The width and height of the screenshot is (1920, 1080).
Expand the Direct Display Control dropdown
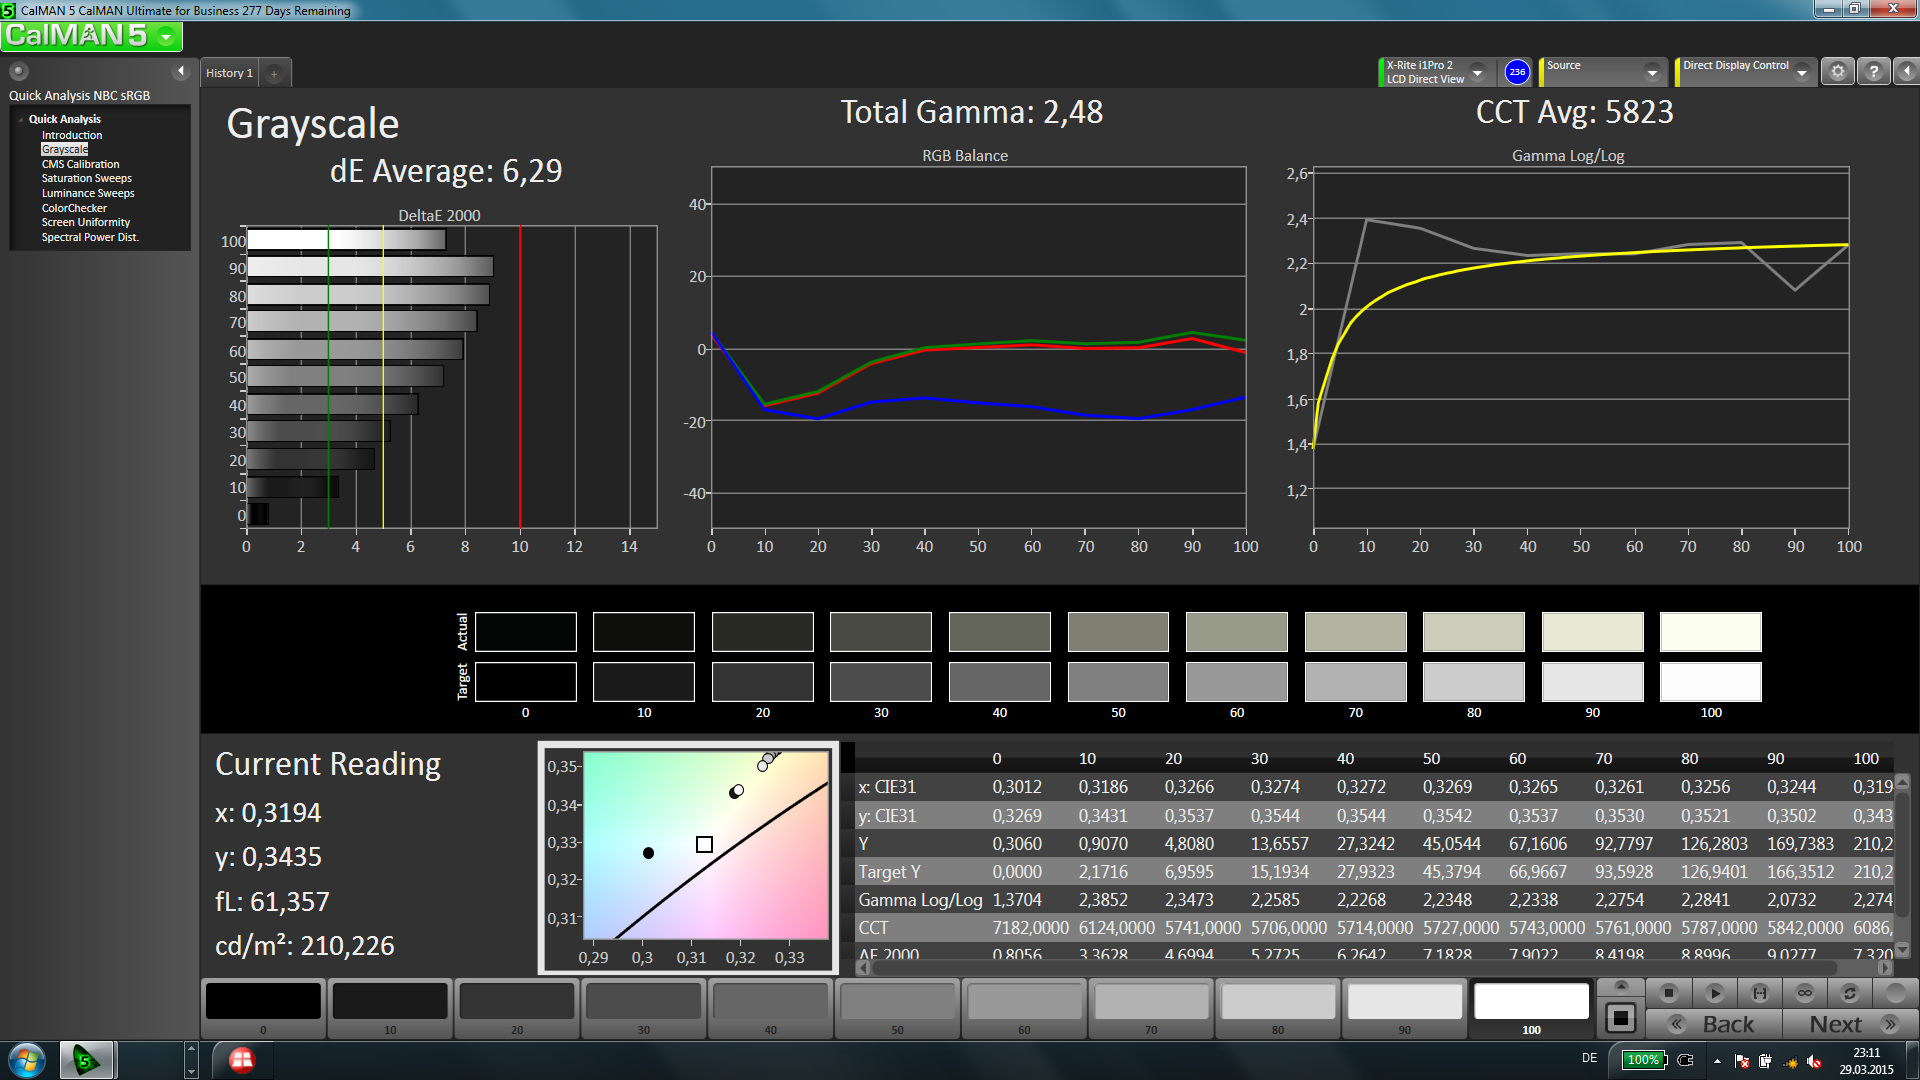coord(1802,72)
